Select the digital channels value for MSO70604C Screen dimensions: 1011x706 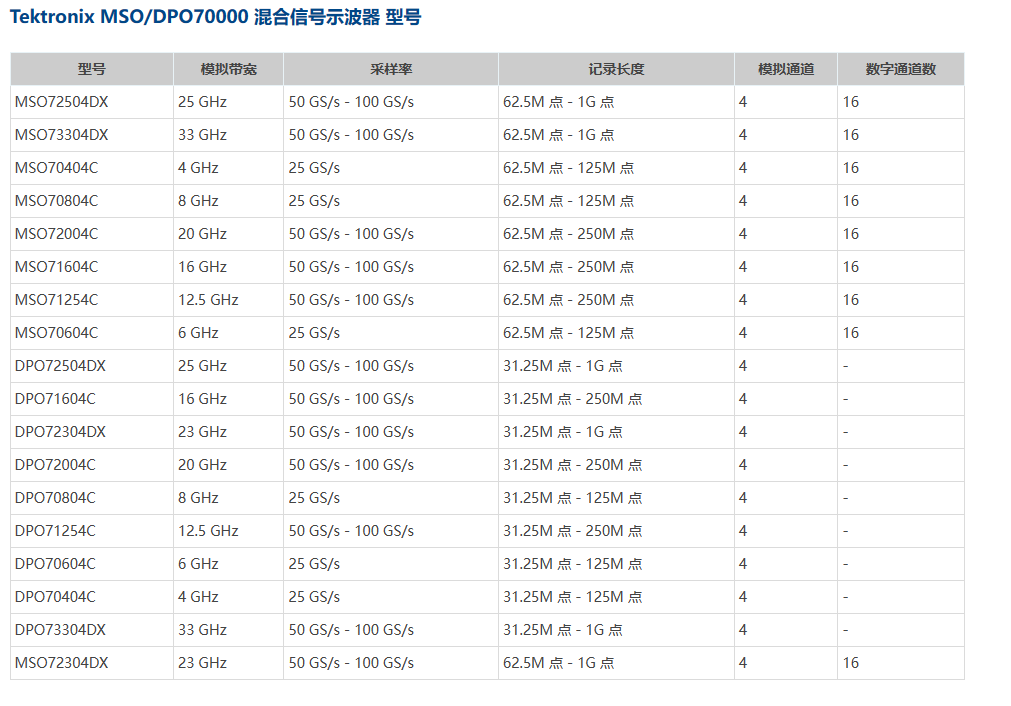850,333
